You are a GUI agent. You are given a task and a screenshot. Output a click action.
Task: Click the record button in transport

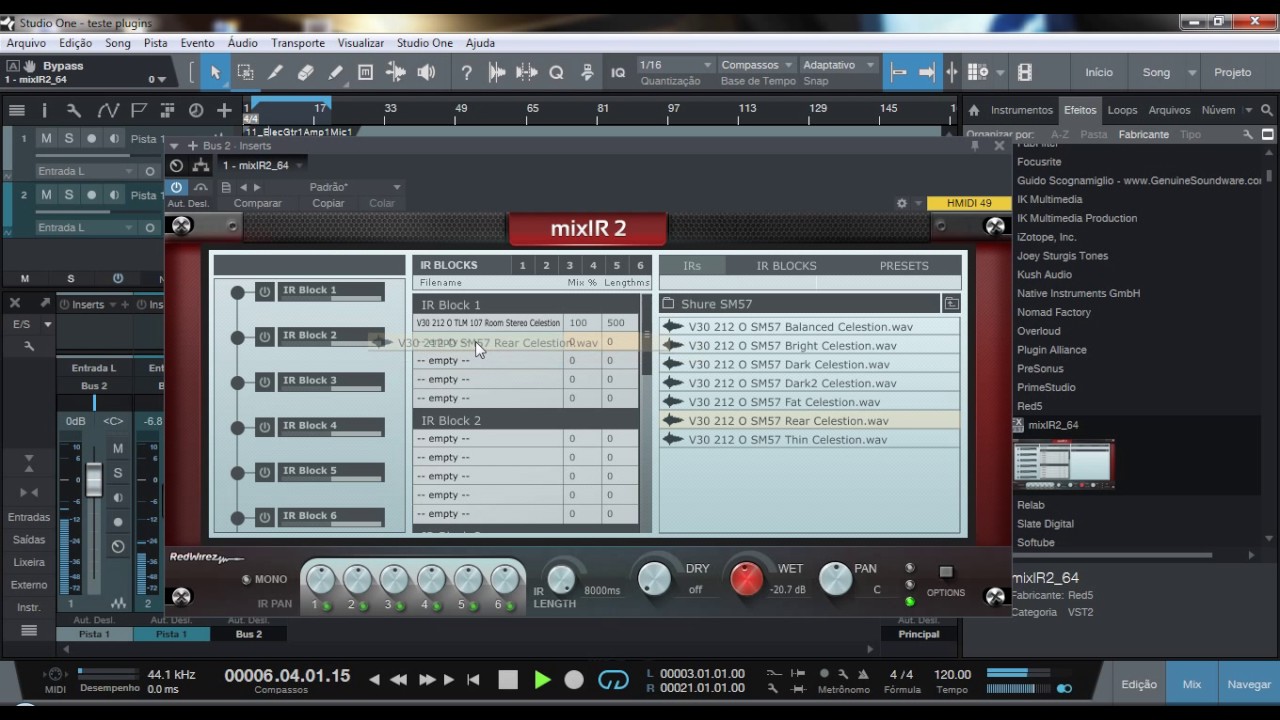tap(574, 680)
